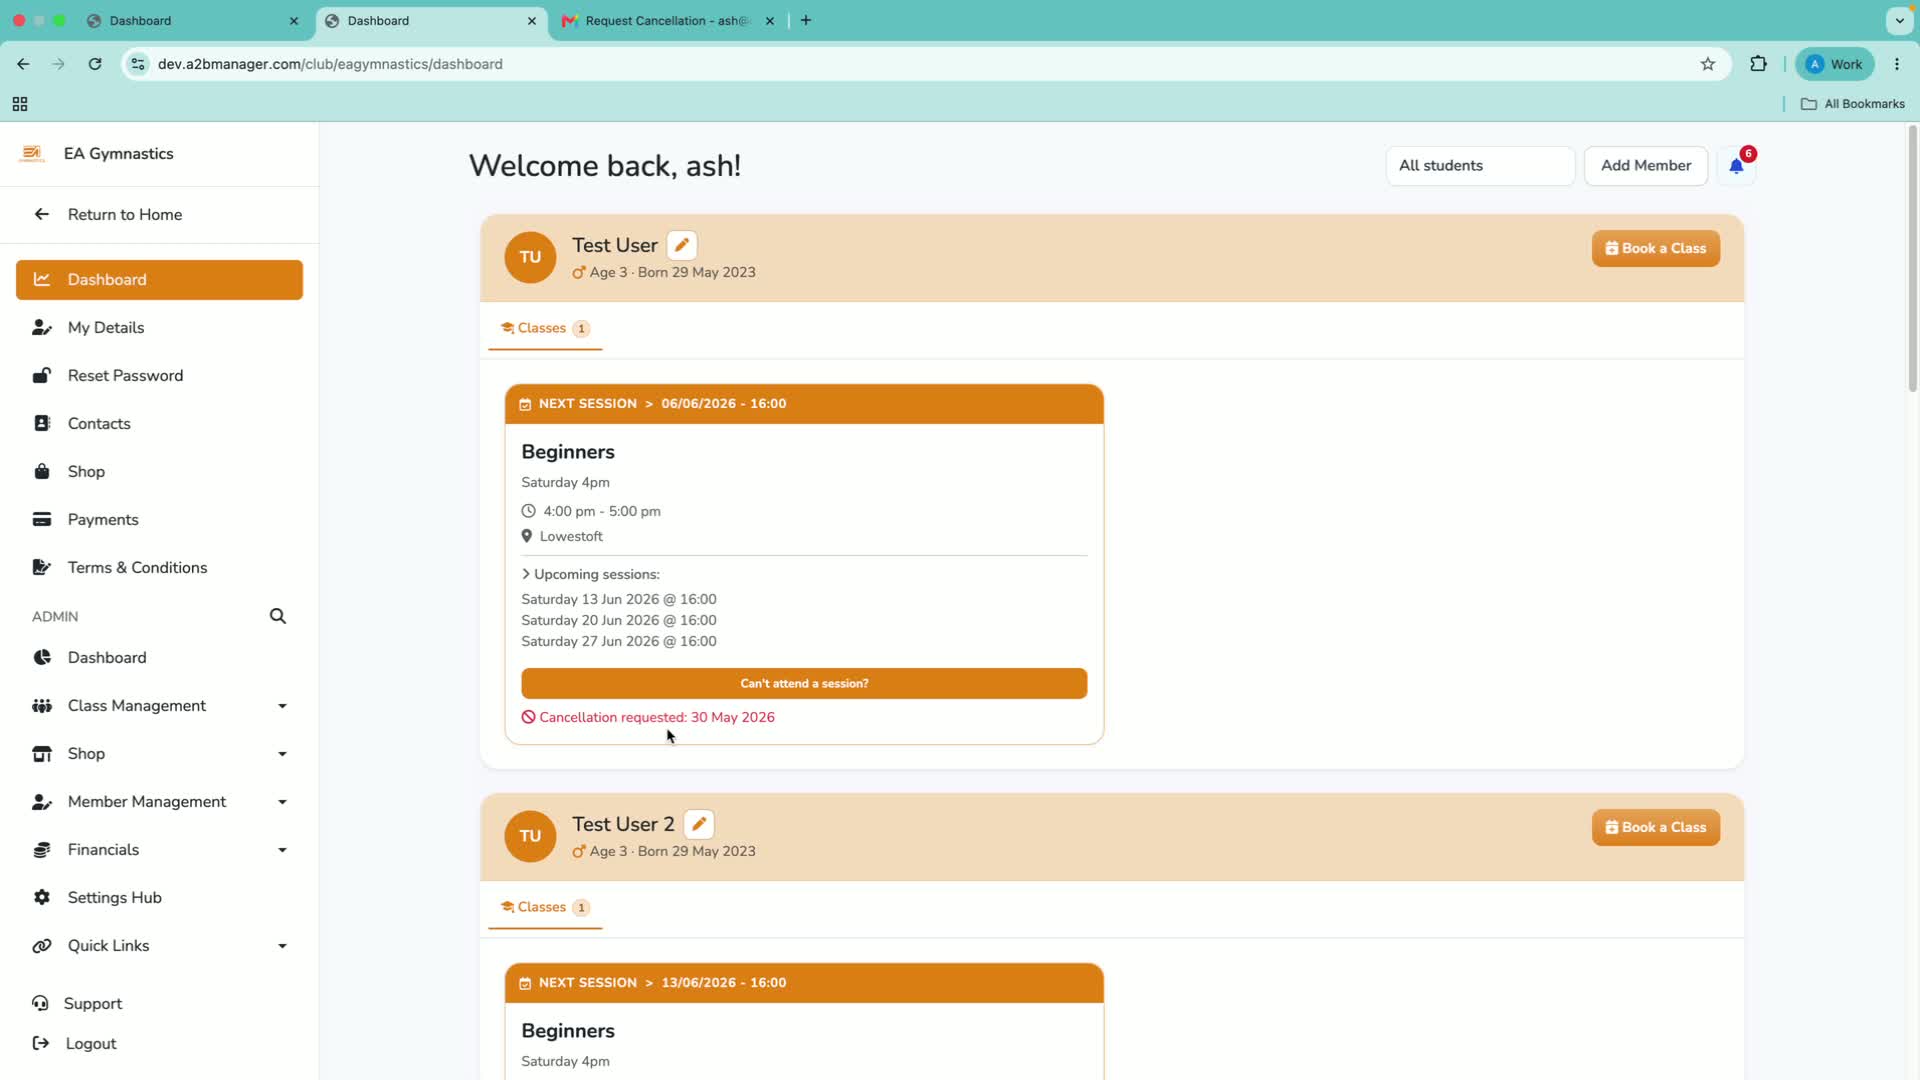Open the apps grid in bookmarks bar
The width and height of the screenshot is (1920, 1080).
coord(20,104)
